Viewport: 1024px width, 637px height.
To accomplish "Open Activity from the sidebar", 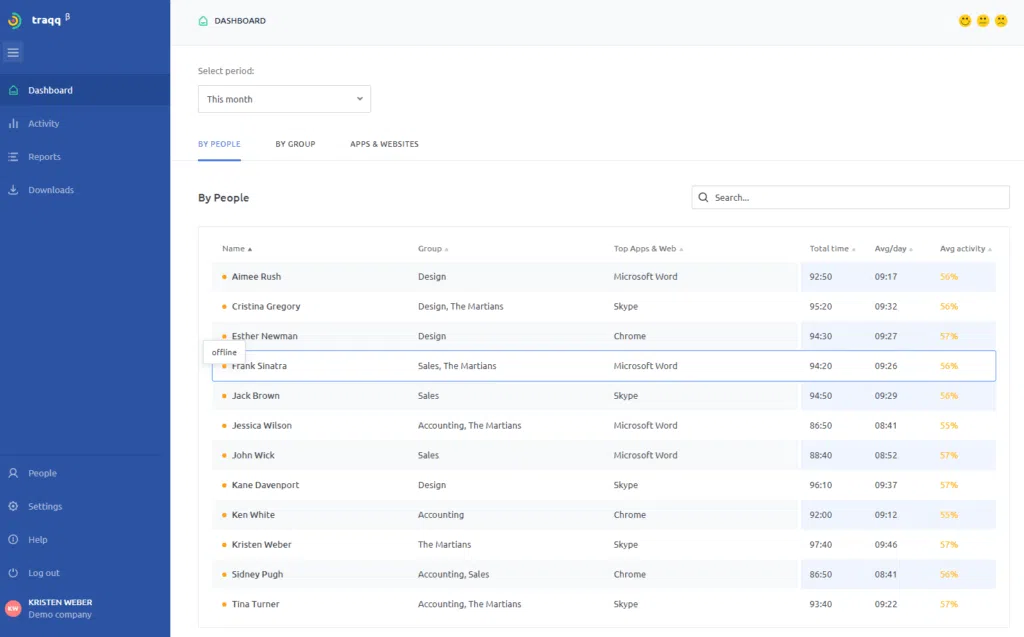I will (x=43, y=124).
